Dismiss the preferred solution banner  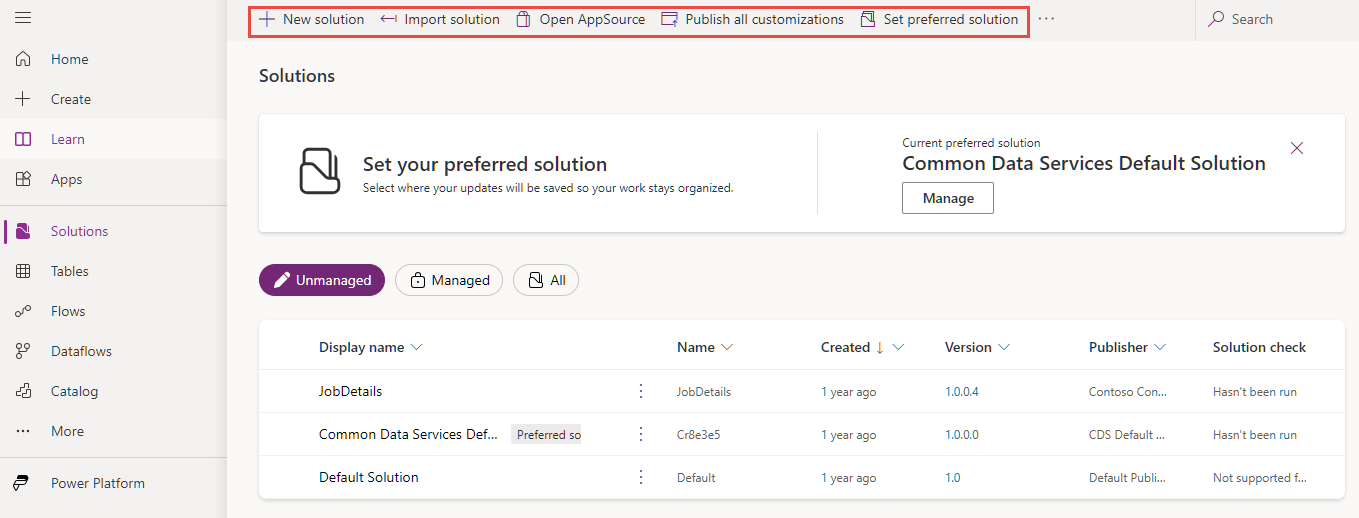[x=1297, y=148]
